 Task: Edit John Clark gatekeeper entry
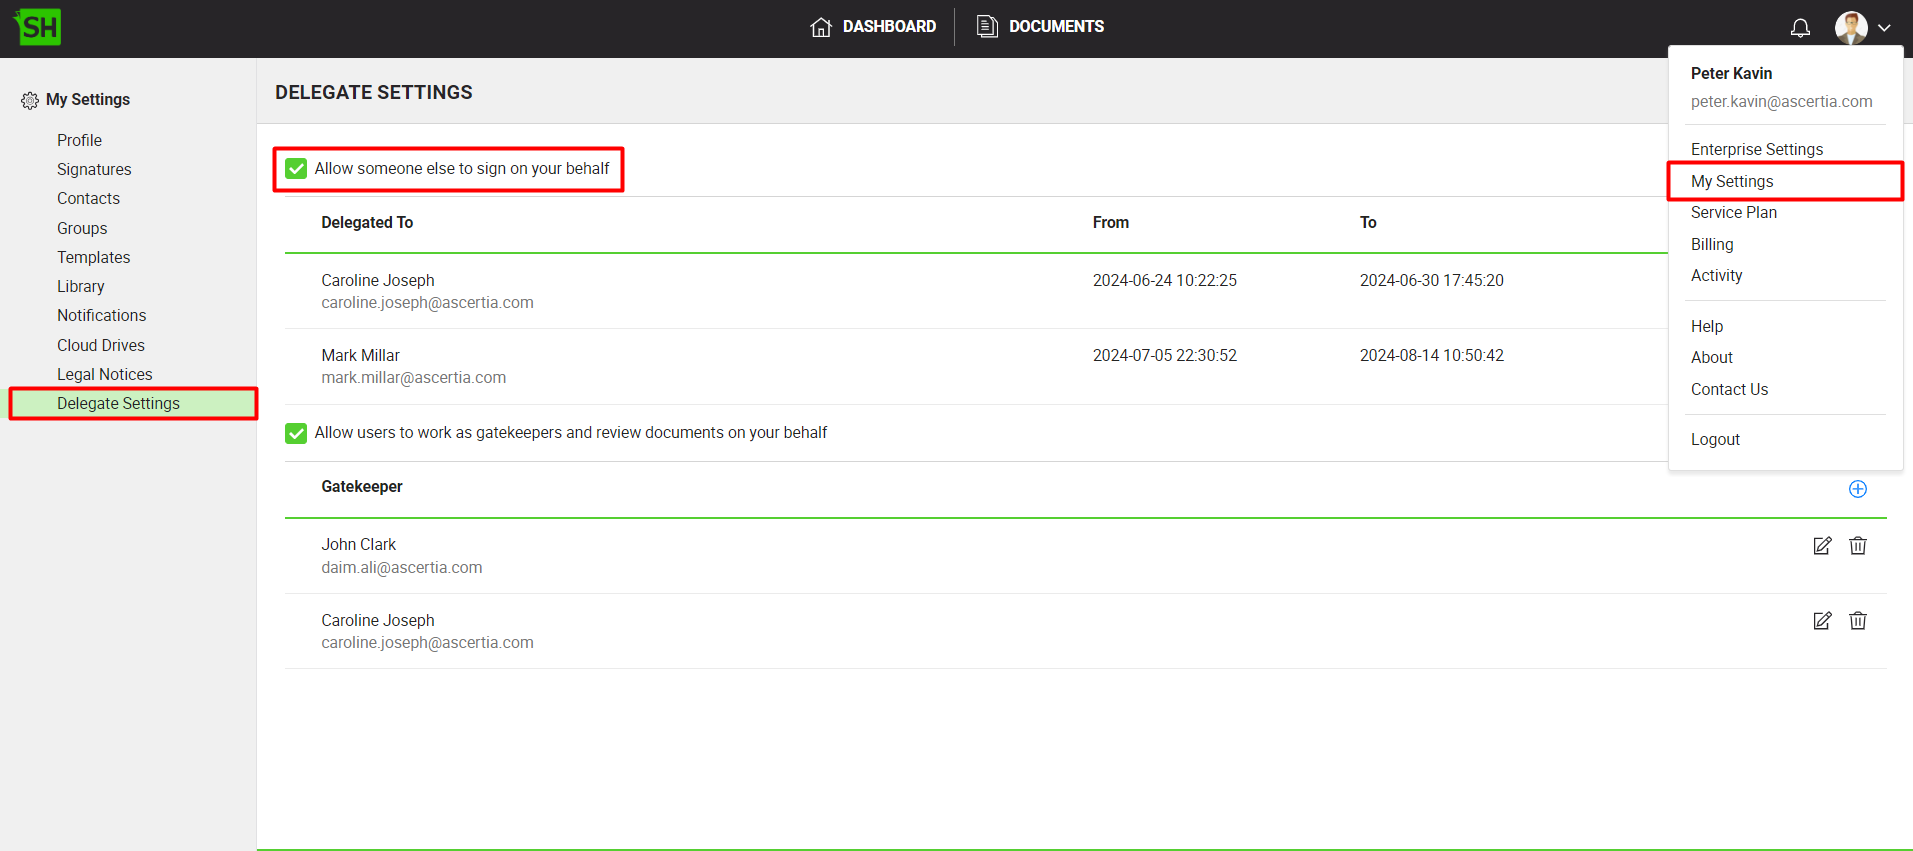(x=1822, y=546)
